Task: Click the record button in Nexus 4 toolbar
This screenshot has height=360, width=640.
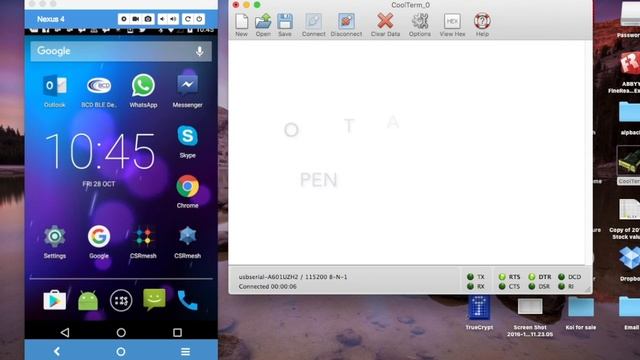Action: (124, 19)
